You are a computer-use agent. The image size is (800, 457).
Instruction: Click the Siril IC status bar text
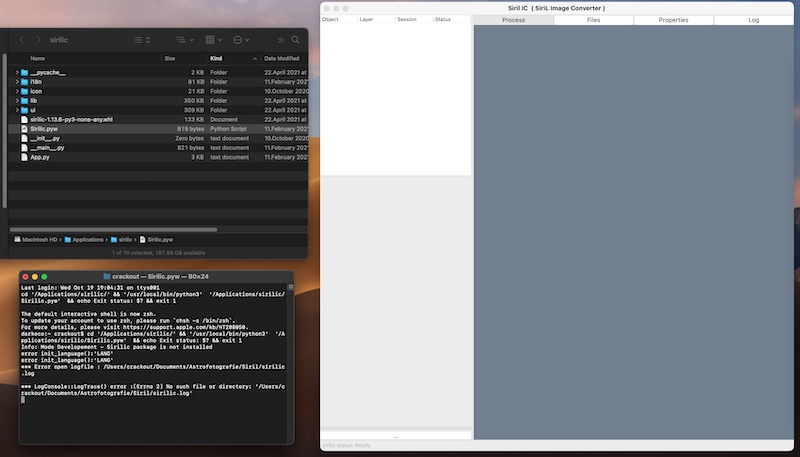pos(346,445)
